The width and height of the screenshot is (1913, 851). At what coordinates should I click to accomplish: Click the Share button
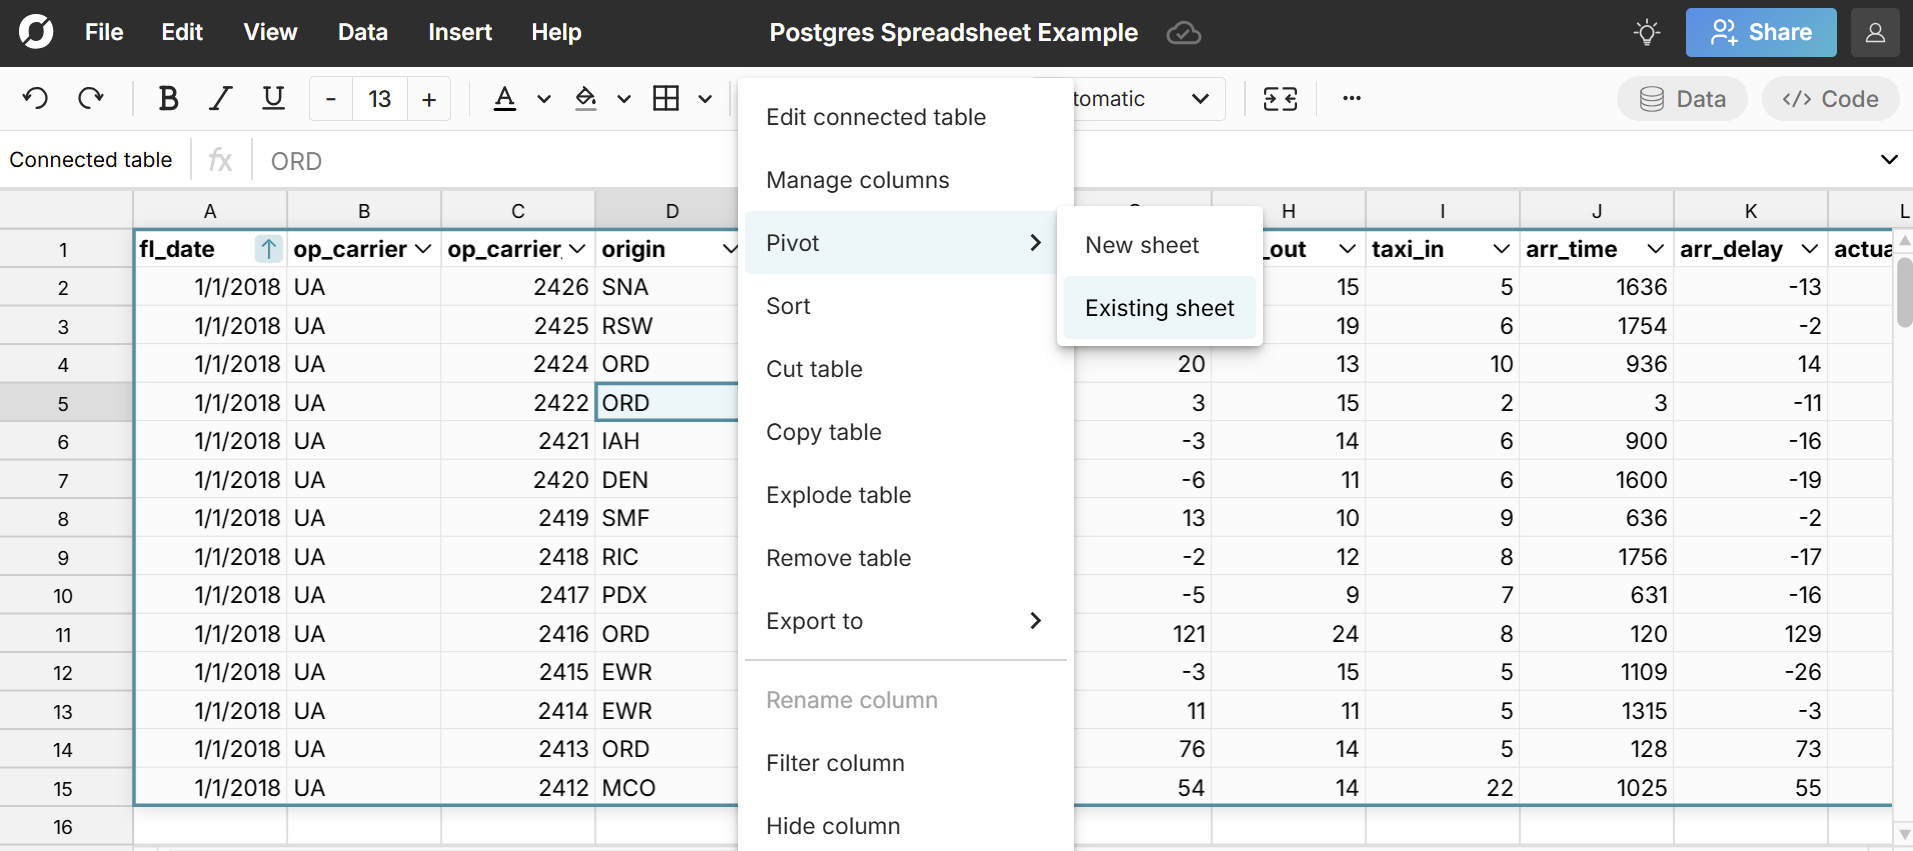[1760, 33]
